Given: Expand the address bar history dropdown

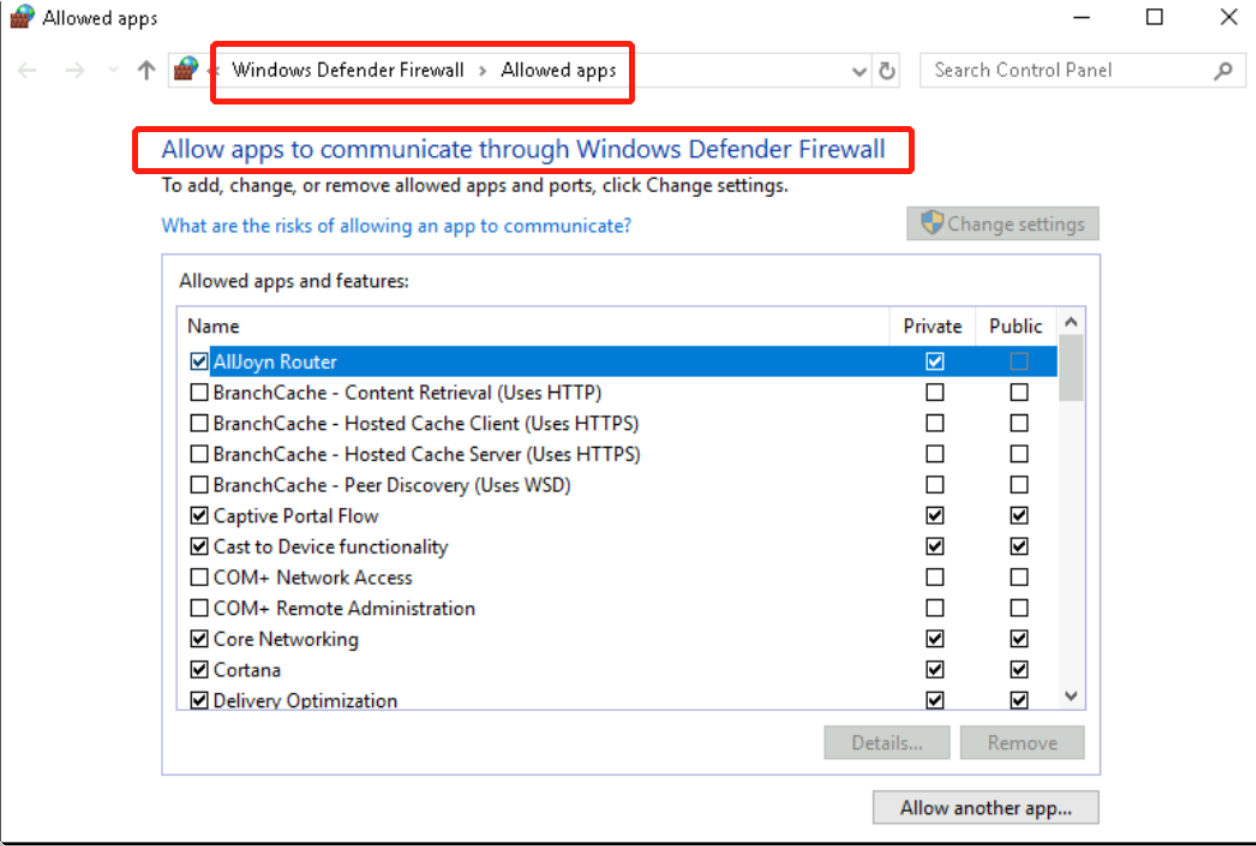Looking at the screenshot, I should click(859, 71).
